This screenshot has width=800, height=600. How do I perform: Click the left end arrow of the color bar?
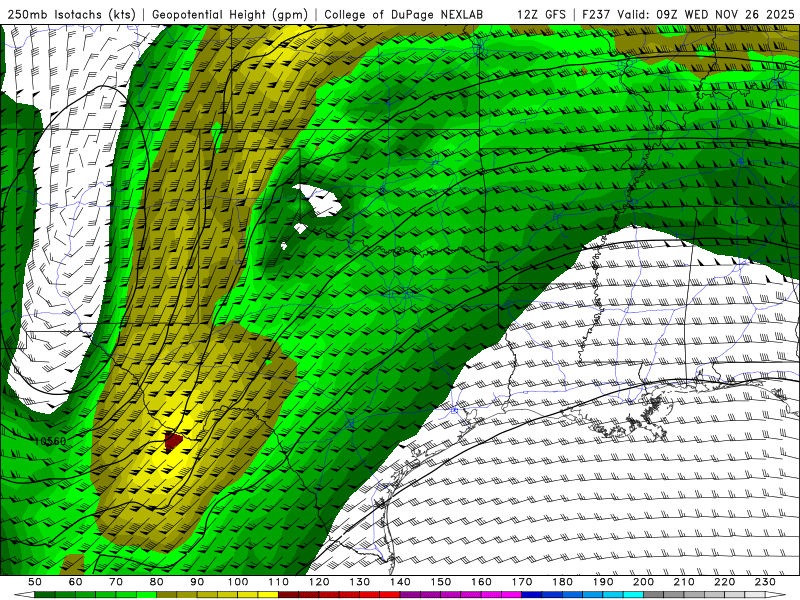tap(24, 594)
